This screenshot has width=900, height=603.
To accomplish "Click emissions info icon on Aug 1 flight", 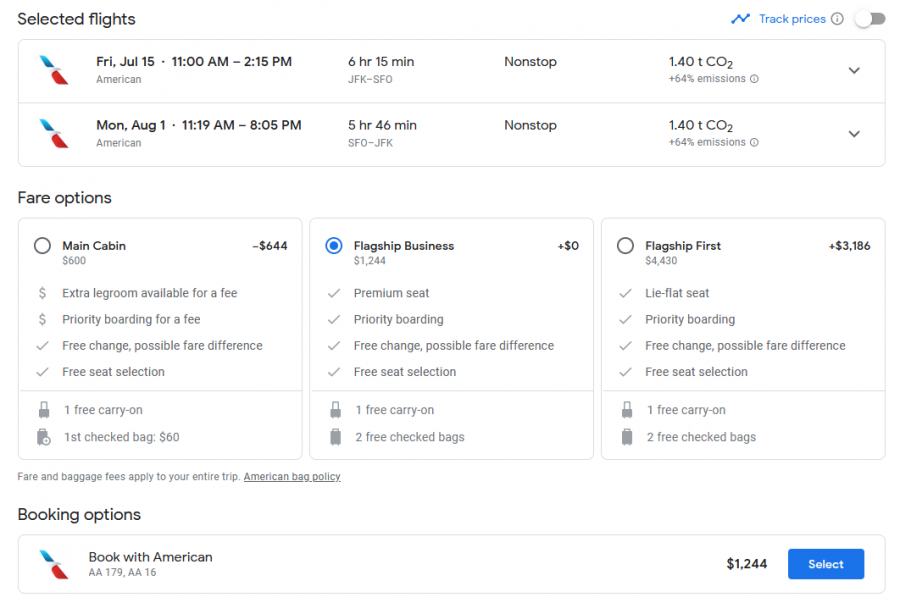I will point(754,143).
